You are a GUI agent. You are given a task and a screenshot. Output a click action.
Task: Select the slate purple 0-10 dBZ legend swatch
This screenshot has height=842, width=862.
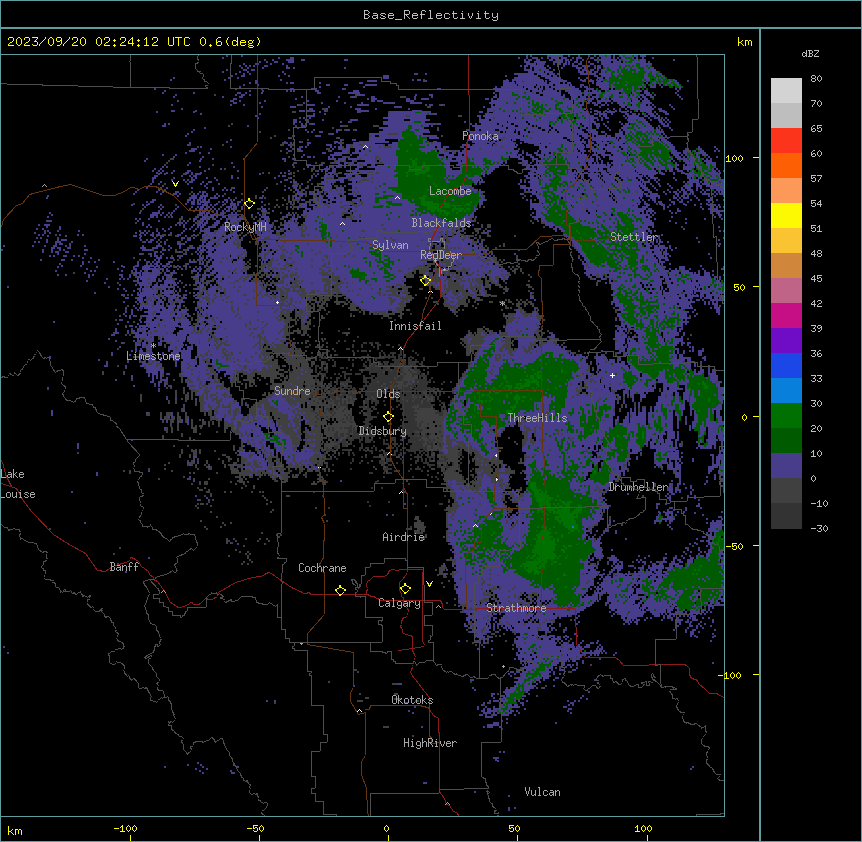pyautogui.click(x=786, y=466)
